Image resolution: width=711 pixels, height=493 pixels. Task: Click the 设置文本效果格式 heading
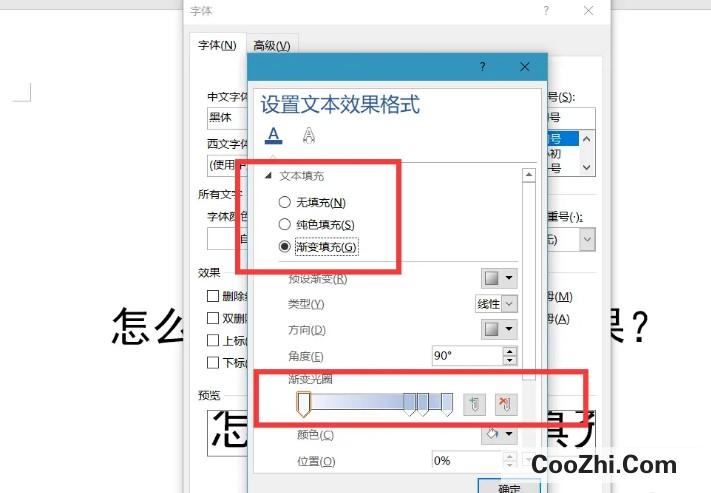[340, 104]
